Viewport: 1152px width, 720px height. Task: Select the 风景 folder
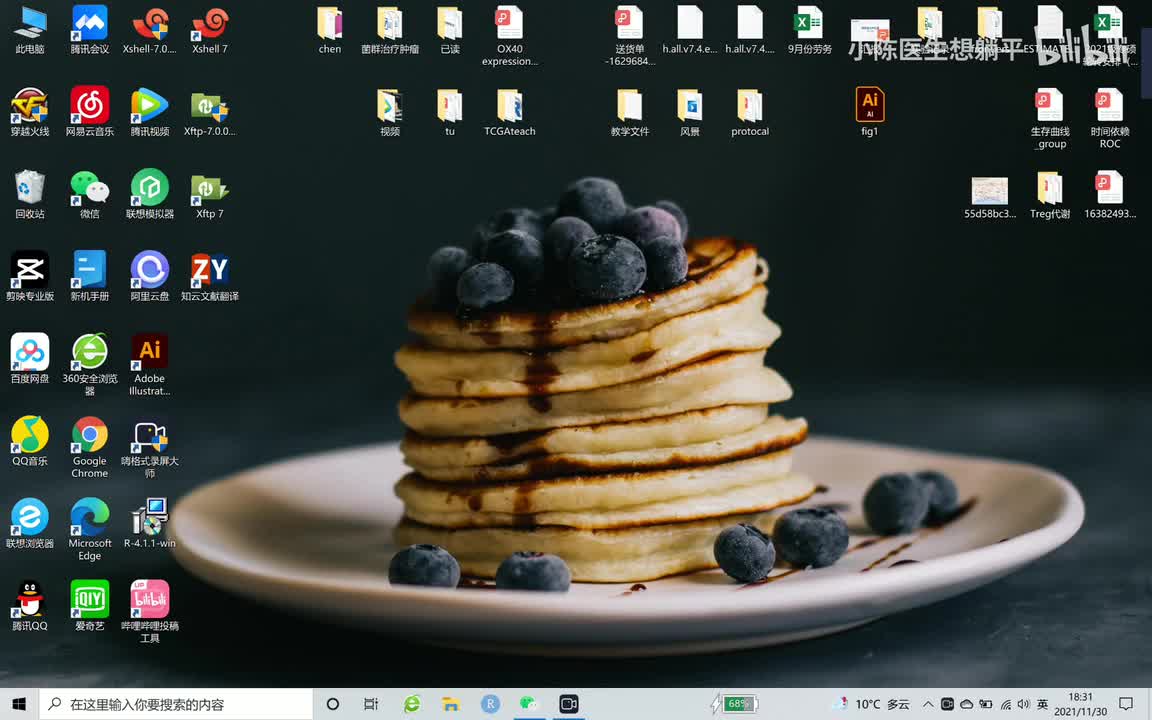[690, 113]
